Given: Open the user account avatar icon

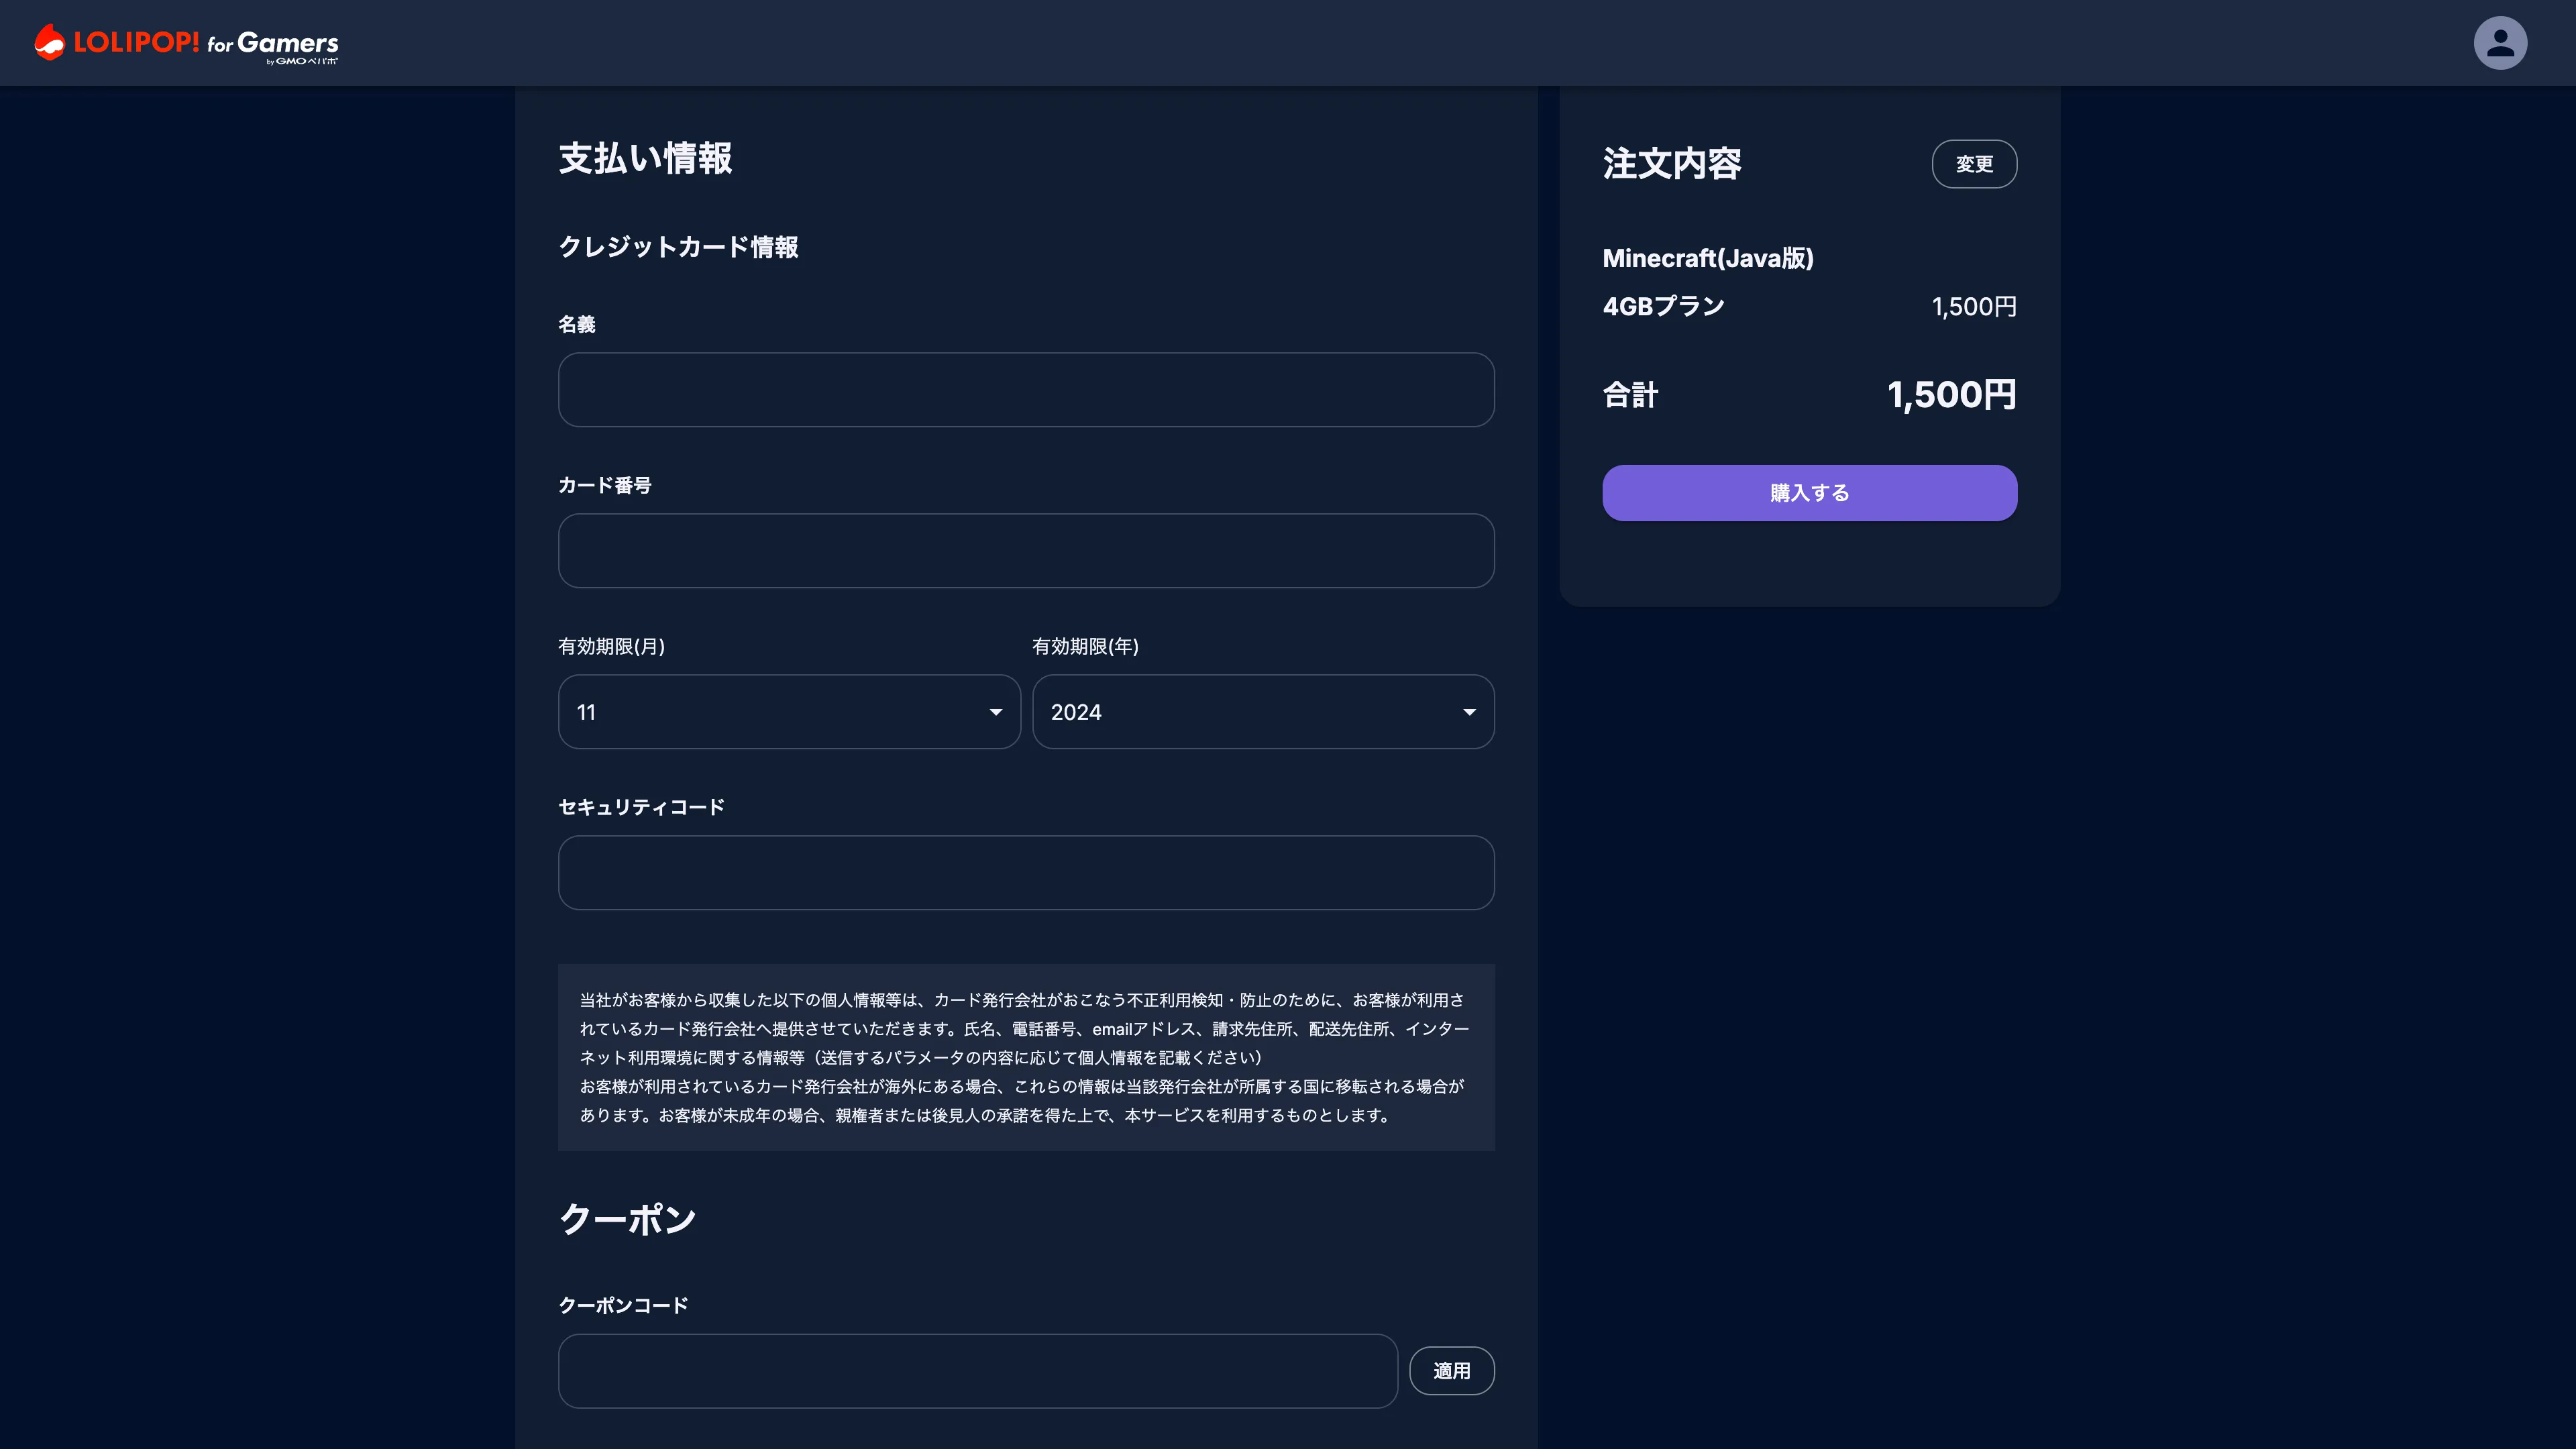Looking at the screenshot, I should (2500, 43).
